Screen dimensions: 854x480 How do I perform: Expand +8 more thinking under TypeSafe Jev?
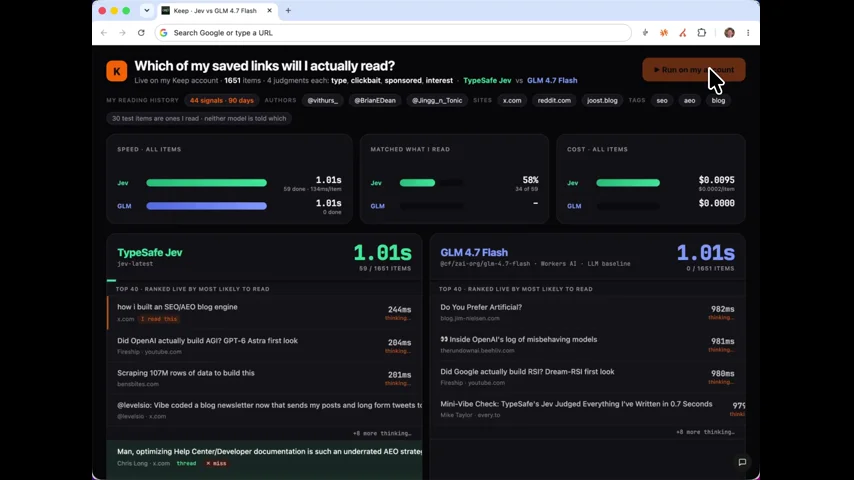[382, 433]
